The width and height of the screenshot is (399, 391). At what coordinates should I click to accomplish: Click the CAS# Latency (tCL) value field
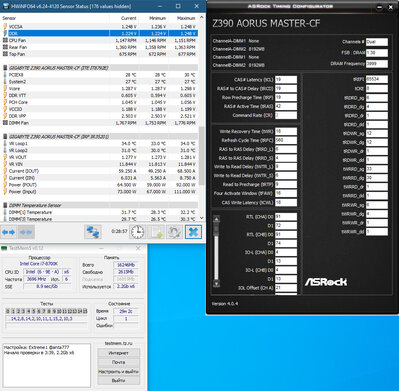pos(286,80)
